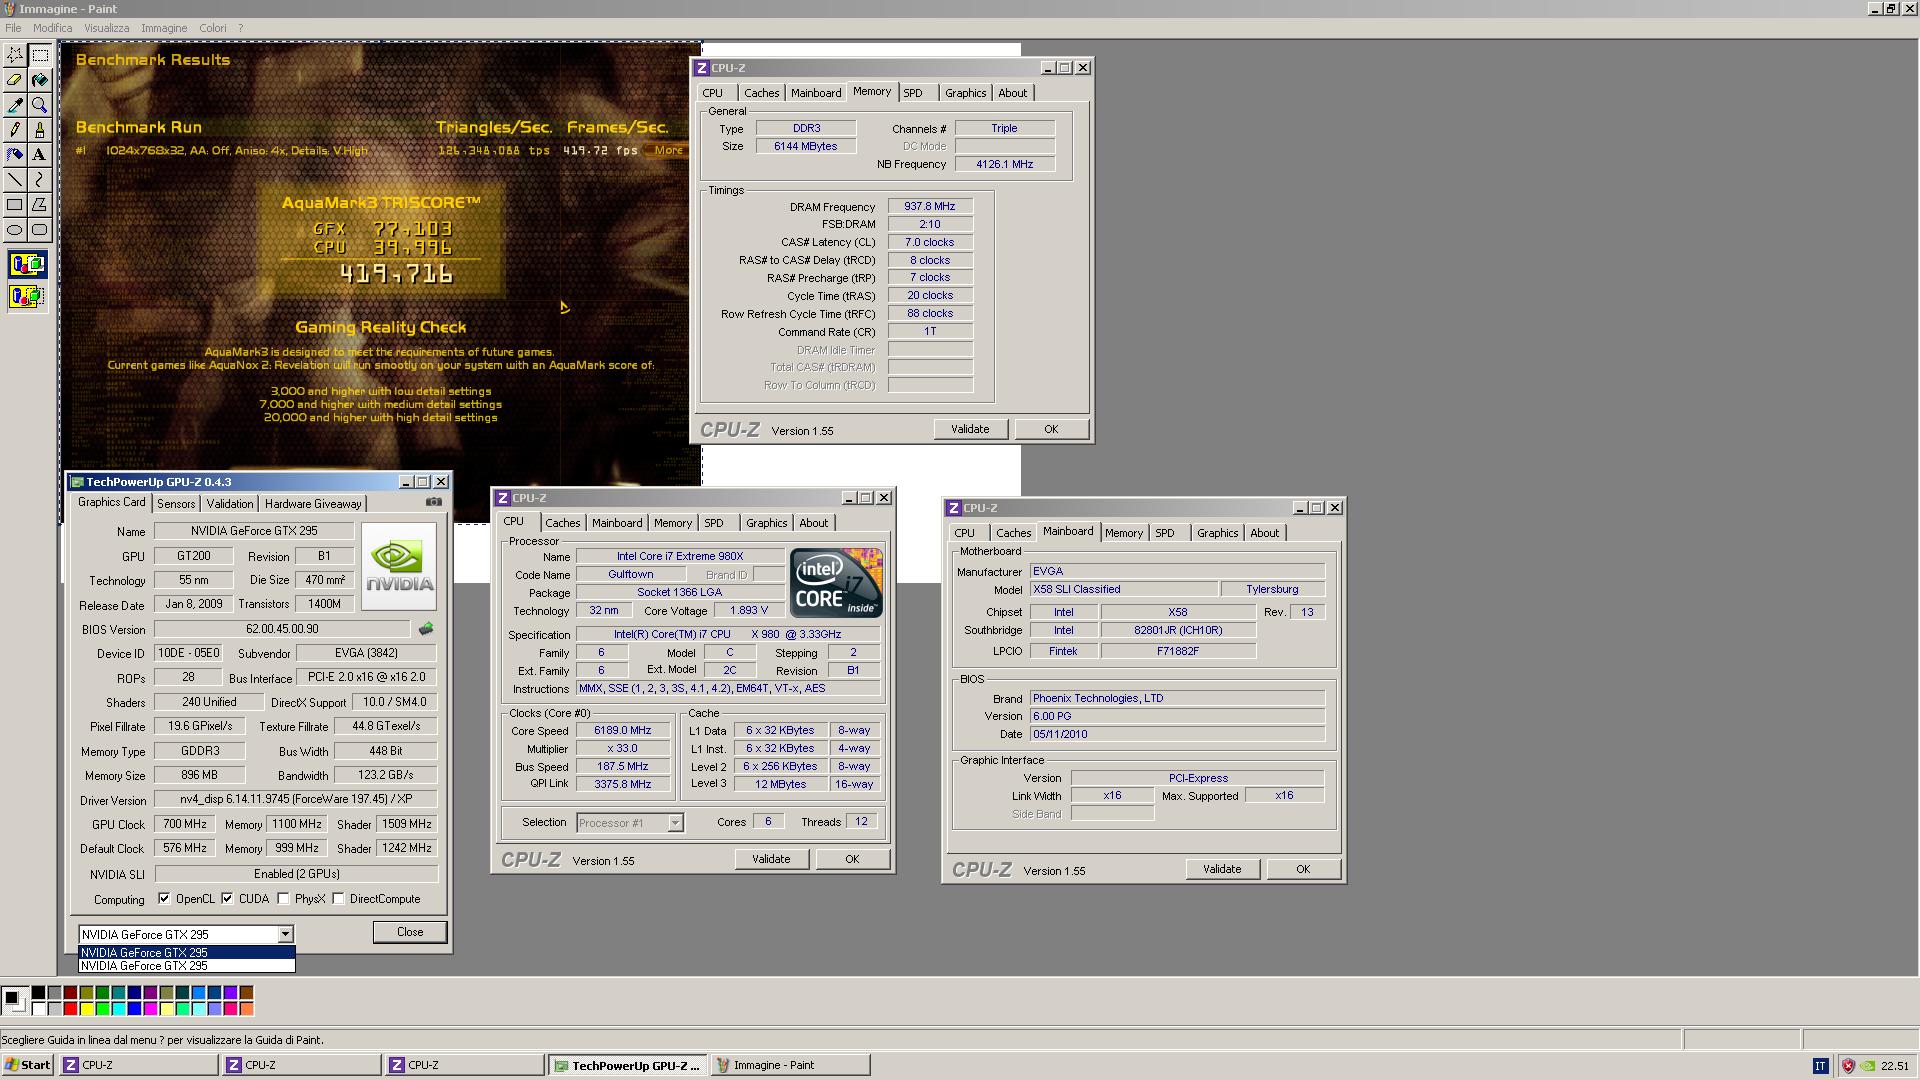Click the NVIDIA logo in GPU-Z
The width and height of the screenshot is (1920, 1080).
click(x=399, y=566)
